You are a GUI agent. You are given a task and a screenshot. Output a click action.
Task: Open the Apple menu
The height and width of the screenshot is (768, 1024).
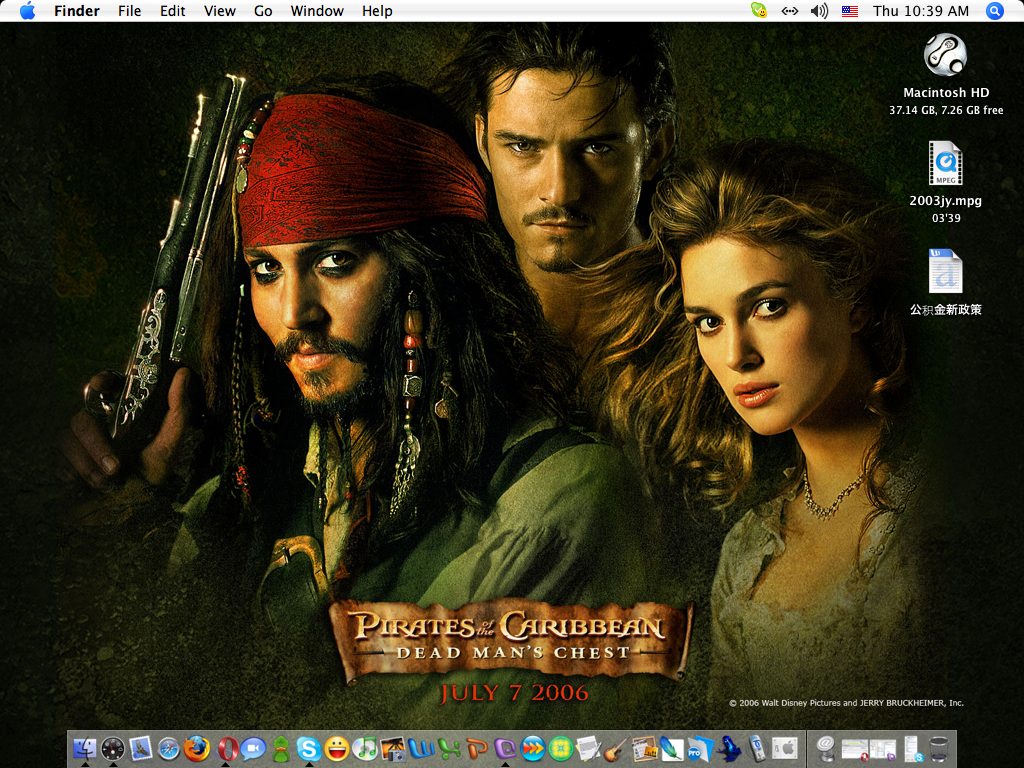[x=27, y=11]
